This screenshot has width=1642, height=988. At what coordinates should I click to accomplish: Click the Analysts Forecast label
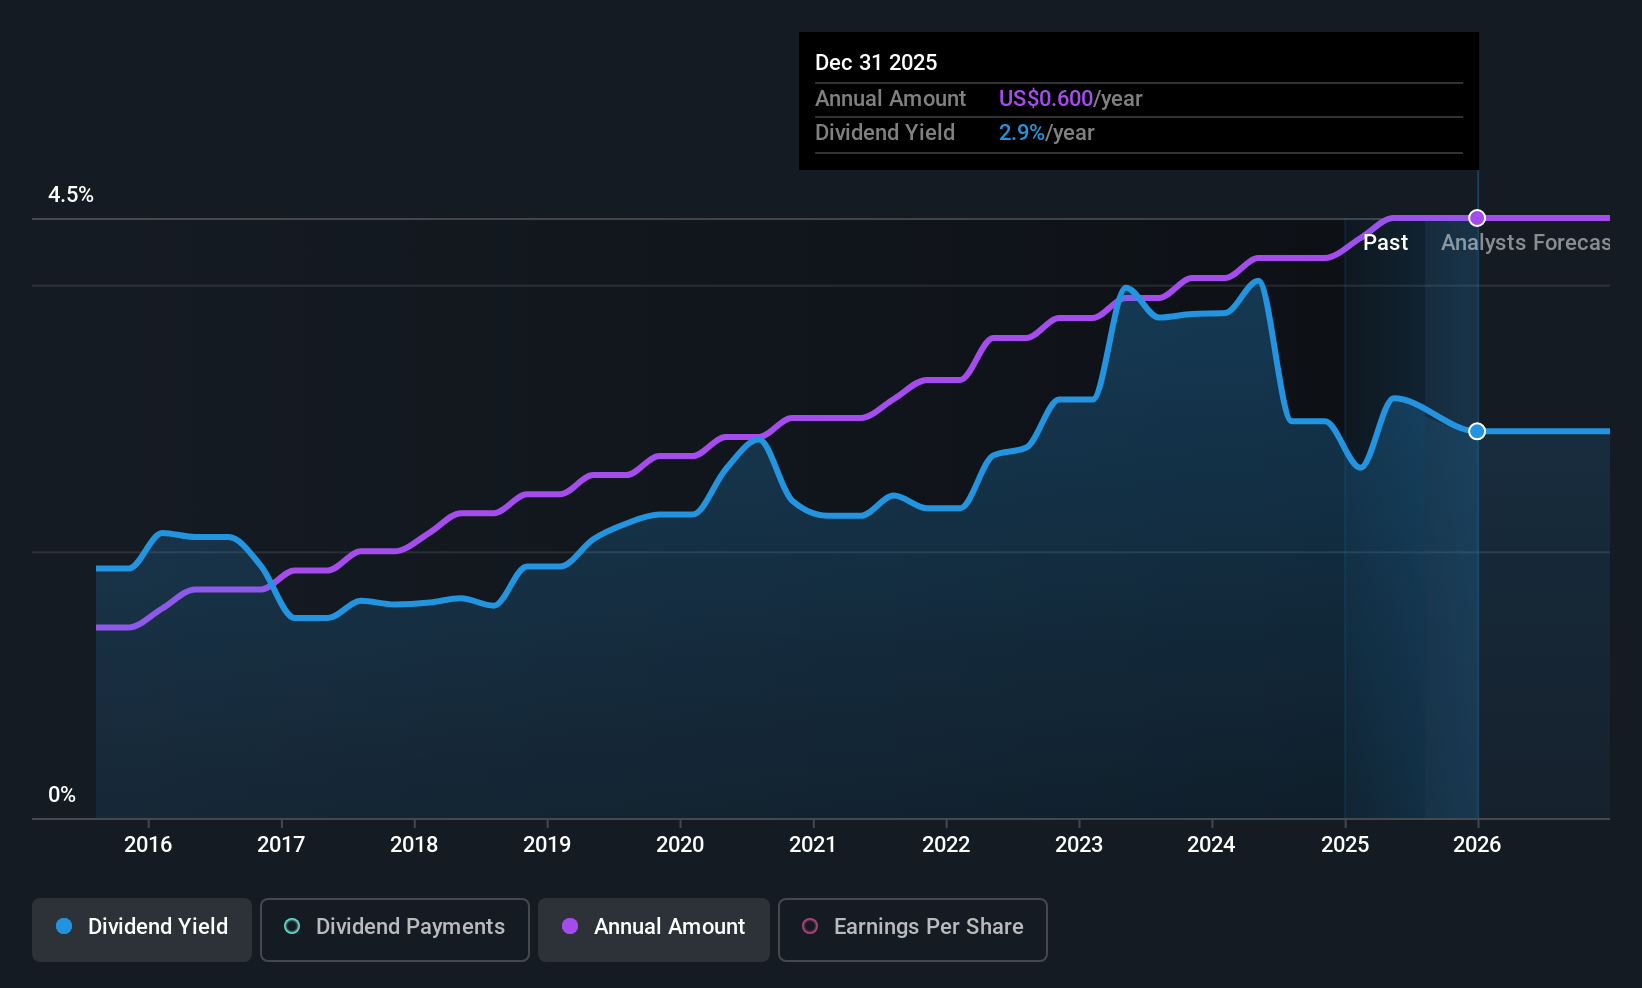coord(1525,243)
